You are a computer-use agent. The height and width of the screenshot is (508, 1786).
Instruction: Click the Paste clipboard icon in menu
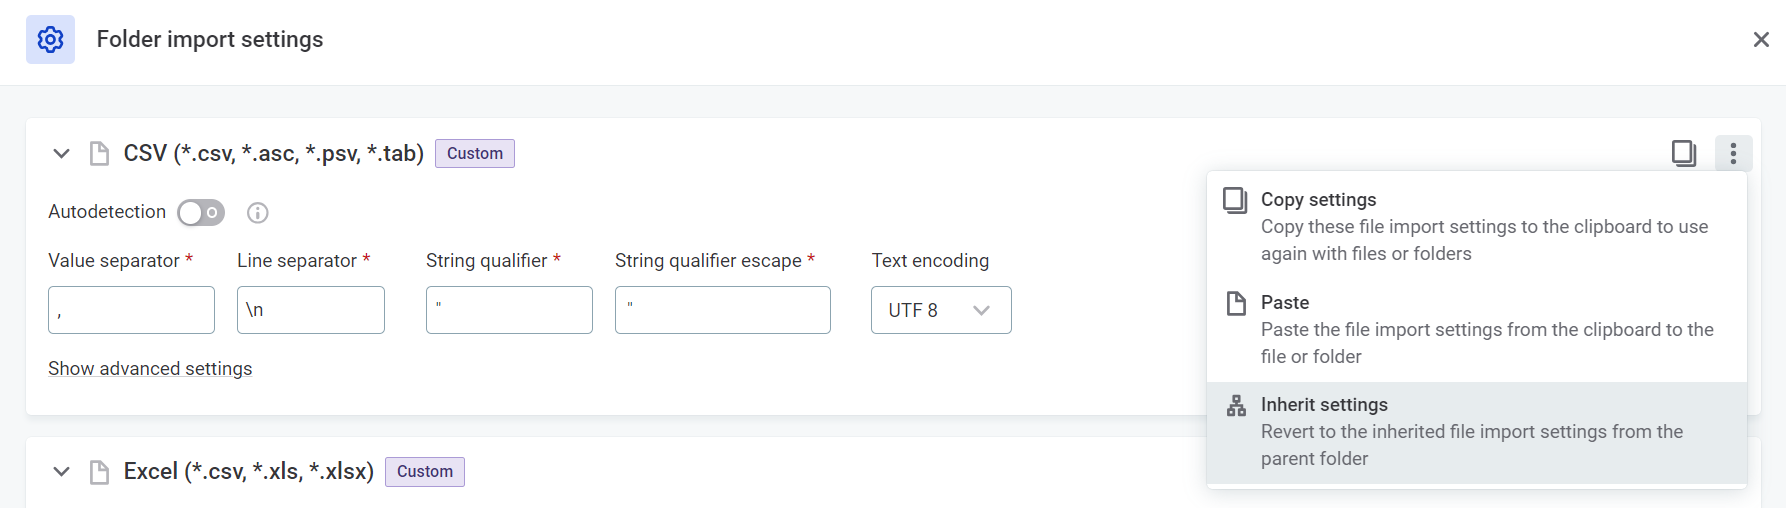(x=1237, y=303)
